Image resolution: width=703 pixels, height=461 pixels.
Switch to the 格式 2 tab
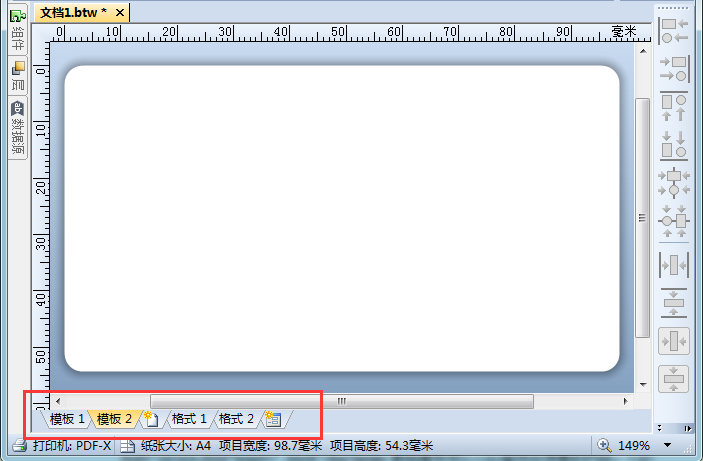click(x=236, y=419)
